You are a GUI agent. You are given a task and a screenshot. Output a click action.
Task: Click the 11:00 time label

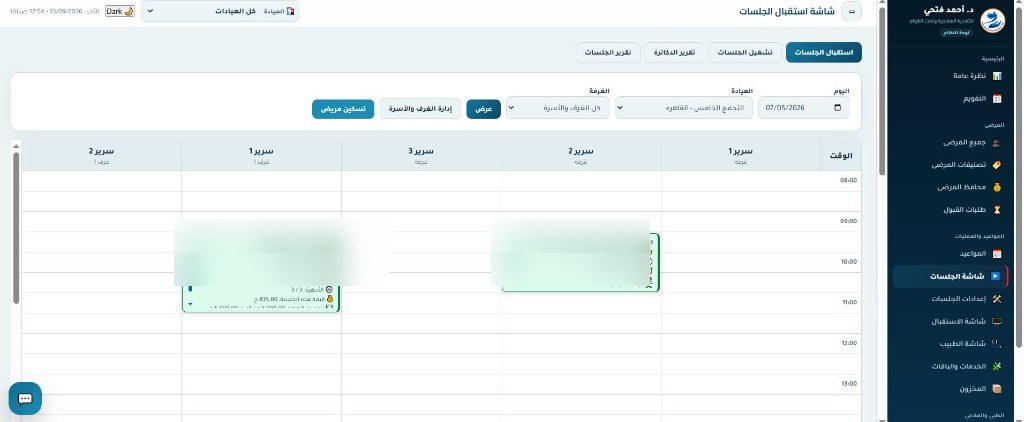(848, 302)
